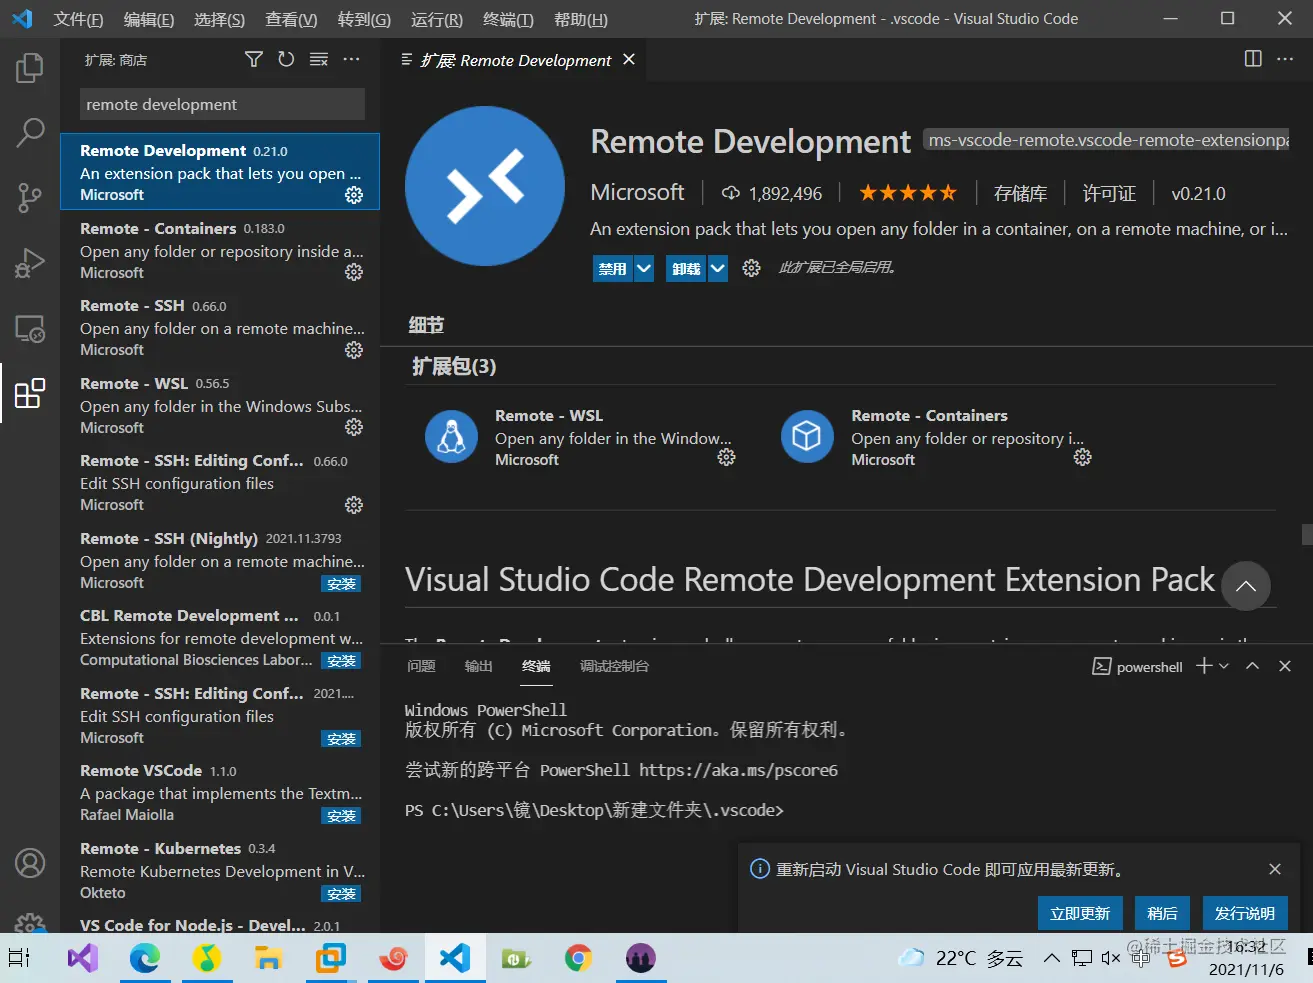This screenshot has height=983, width=1313.
Task: Open new terminal launch profile dropdown
Action: 1224,666
